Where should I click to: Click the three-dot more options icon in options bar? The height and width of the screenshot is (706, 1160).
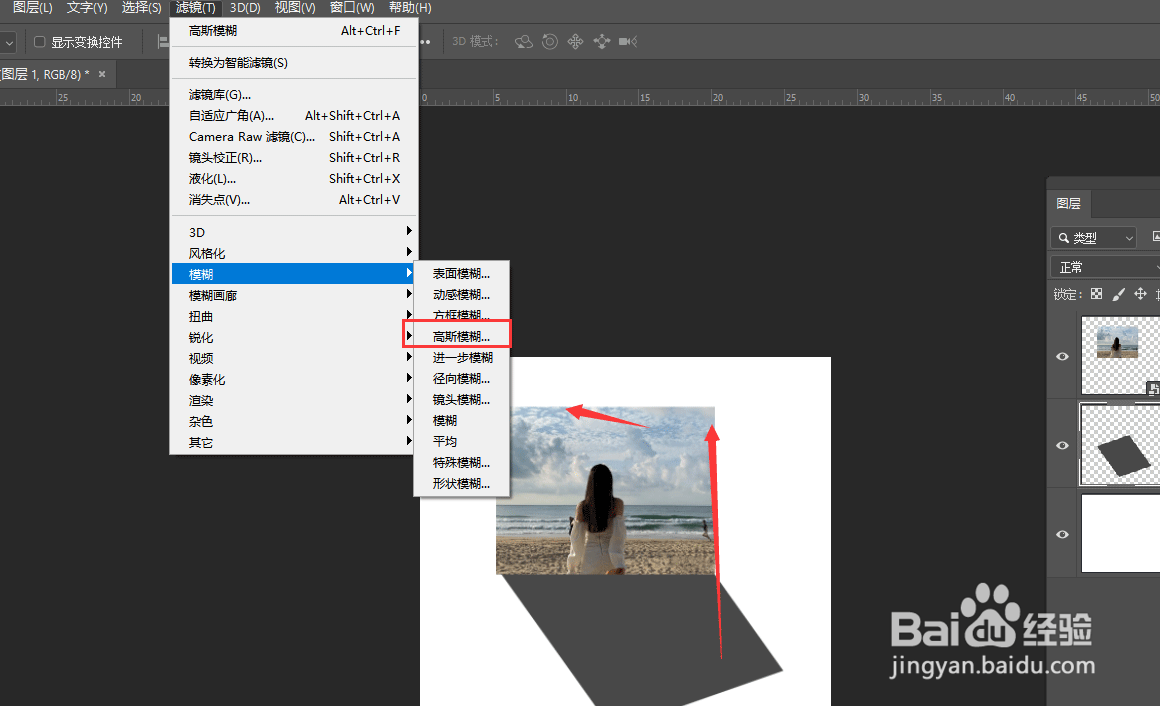(x=425, y=42)
